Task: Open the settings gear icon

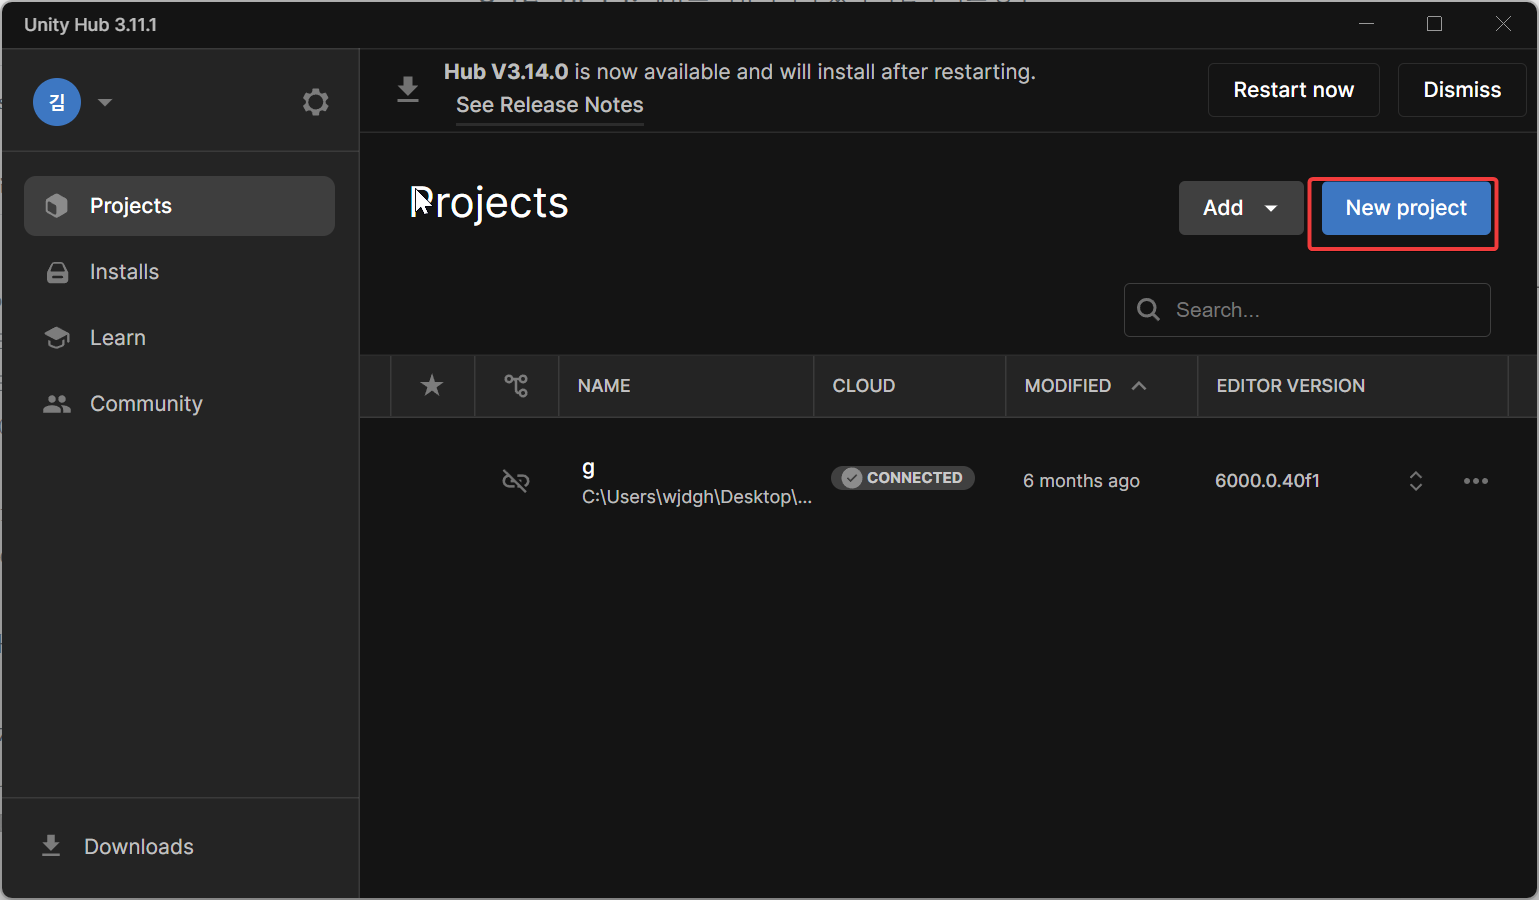Action: [x=315, y=102]
